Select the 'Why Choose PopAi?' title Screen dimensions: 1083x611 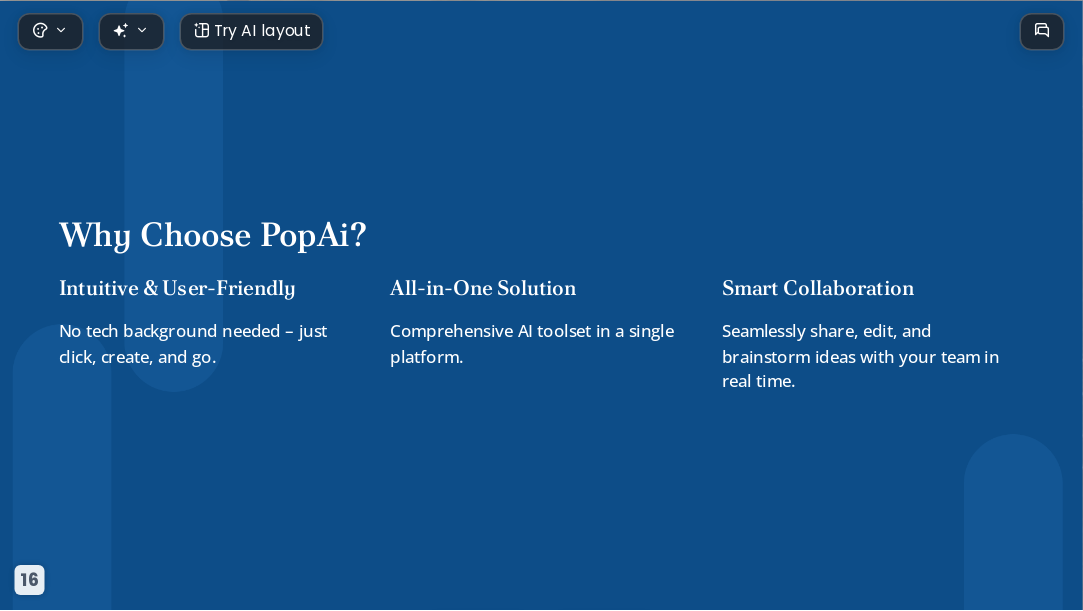tap(213, 235)
